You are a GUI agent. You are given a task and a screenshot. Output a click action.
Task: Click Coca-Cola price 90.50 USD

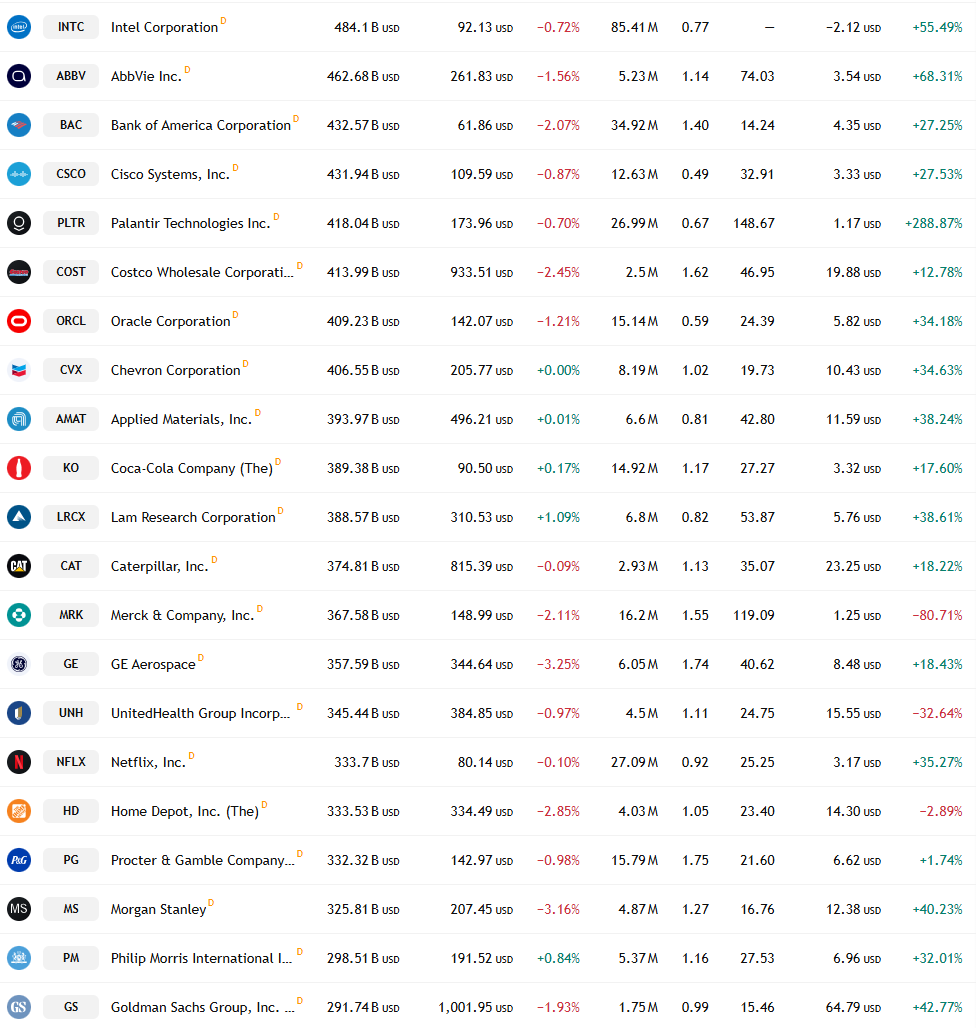point(485,468)
